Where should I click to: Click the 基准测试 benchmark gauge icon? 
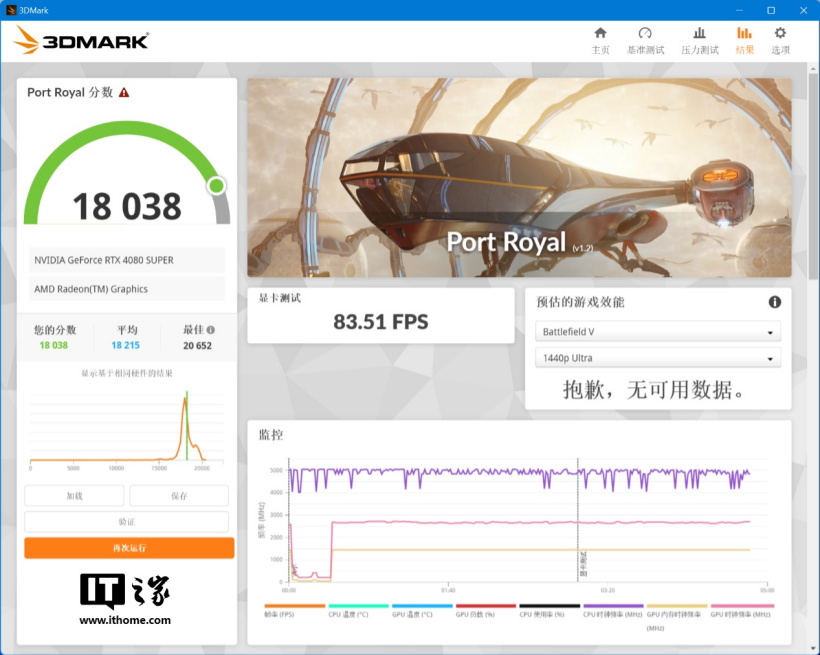[x=645, y=39]
